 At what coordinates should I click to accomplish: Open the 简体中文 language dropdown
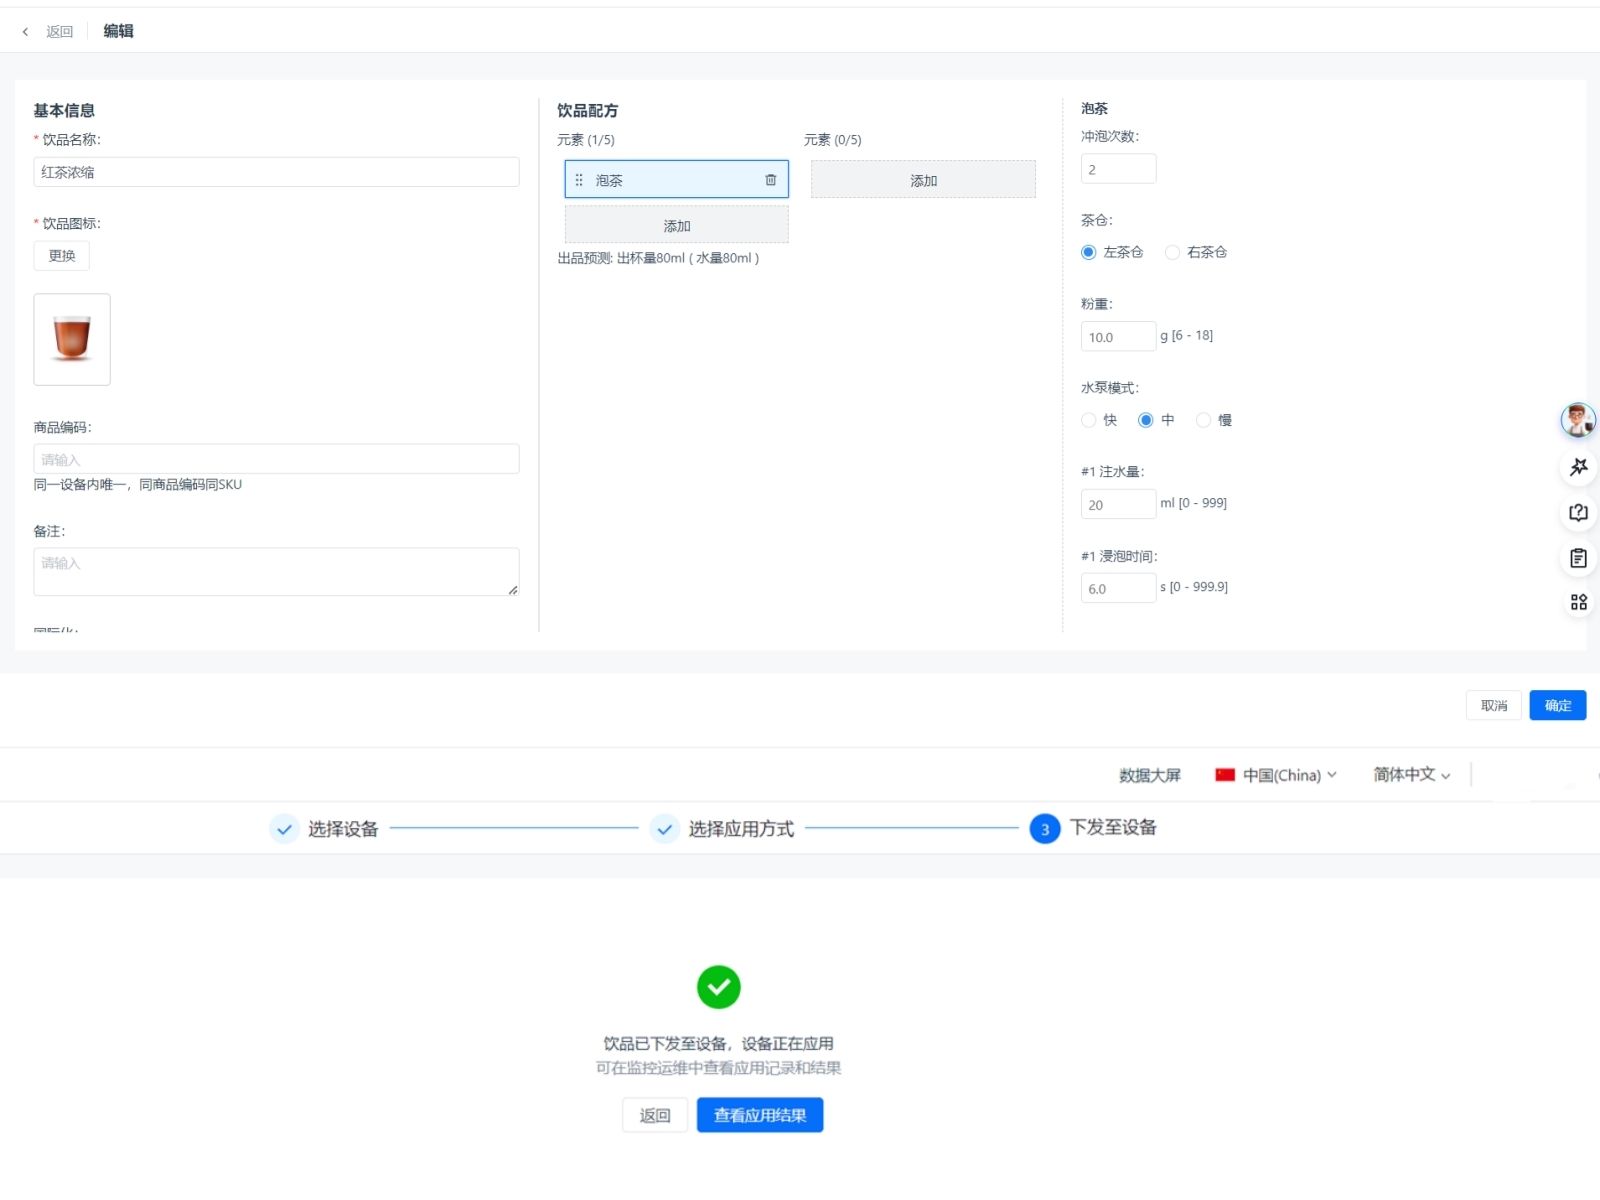click(x=1411, y=775)
